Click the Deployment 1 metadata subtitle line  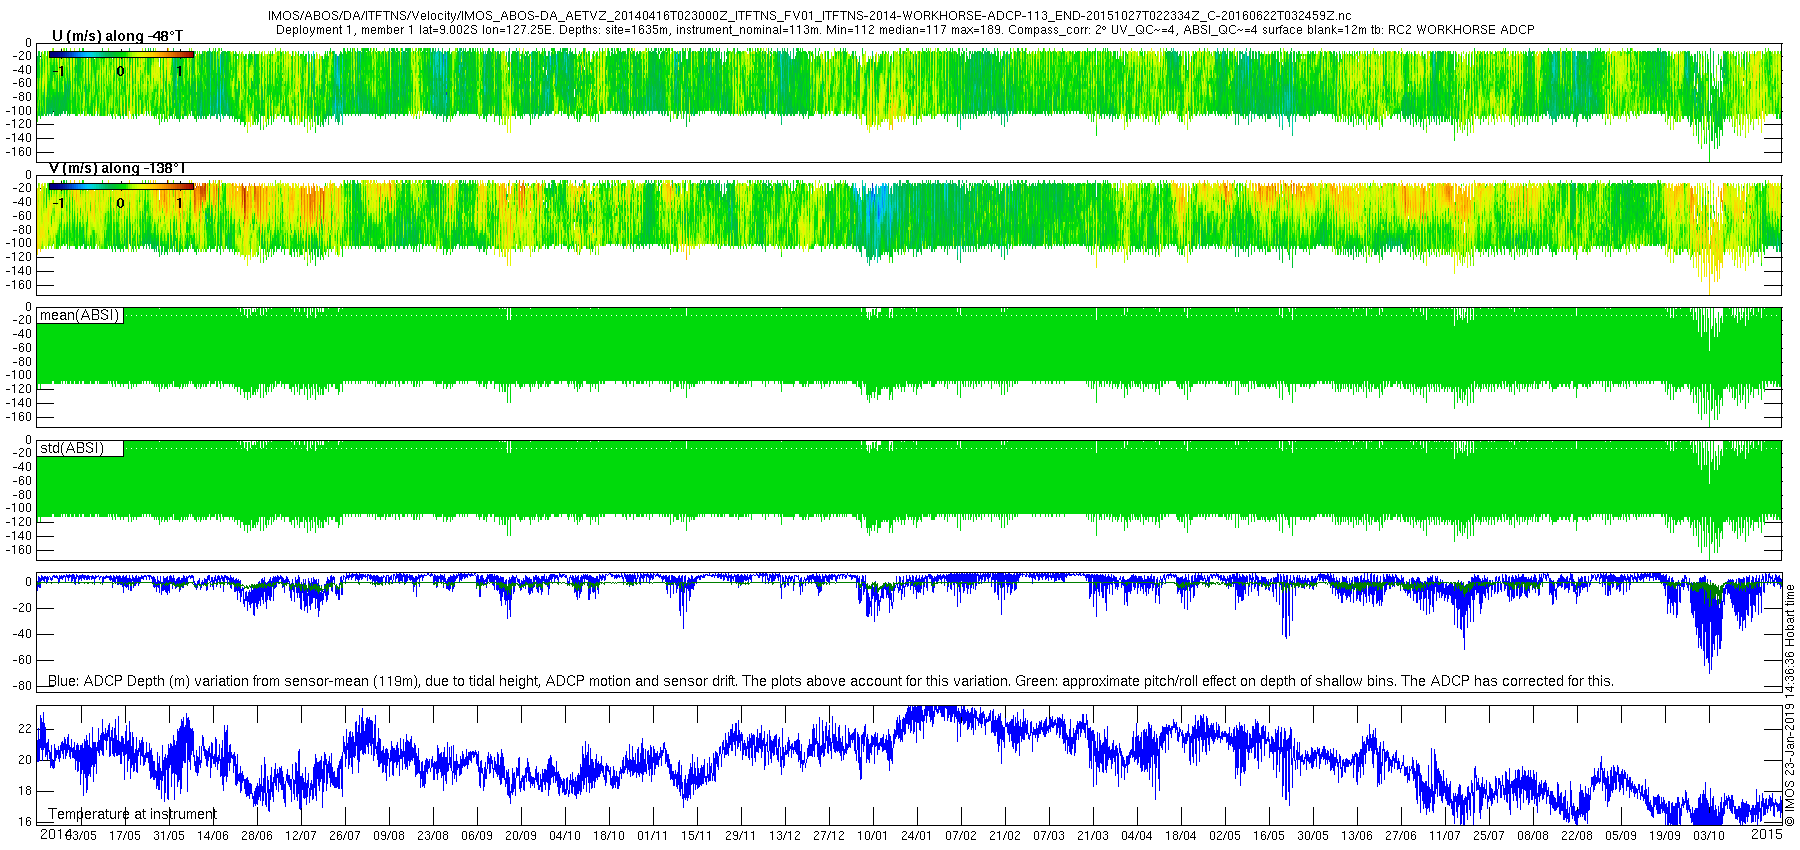(x=905, y=30)
